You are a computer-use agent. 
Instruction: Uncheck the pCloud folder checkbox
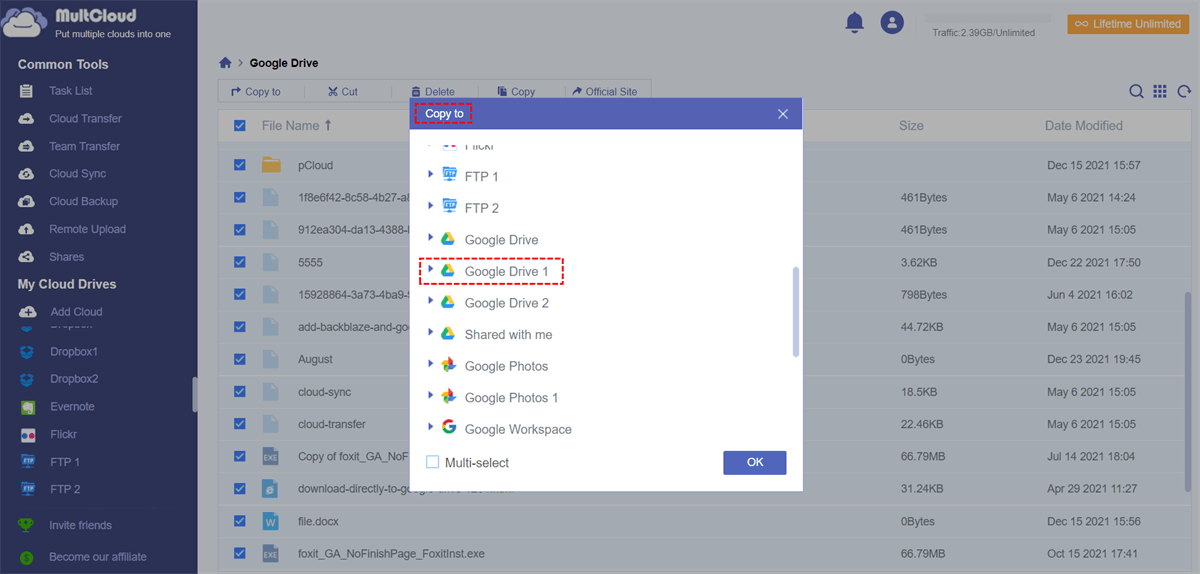pyautogui.click(x=240, y=165)
